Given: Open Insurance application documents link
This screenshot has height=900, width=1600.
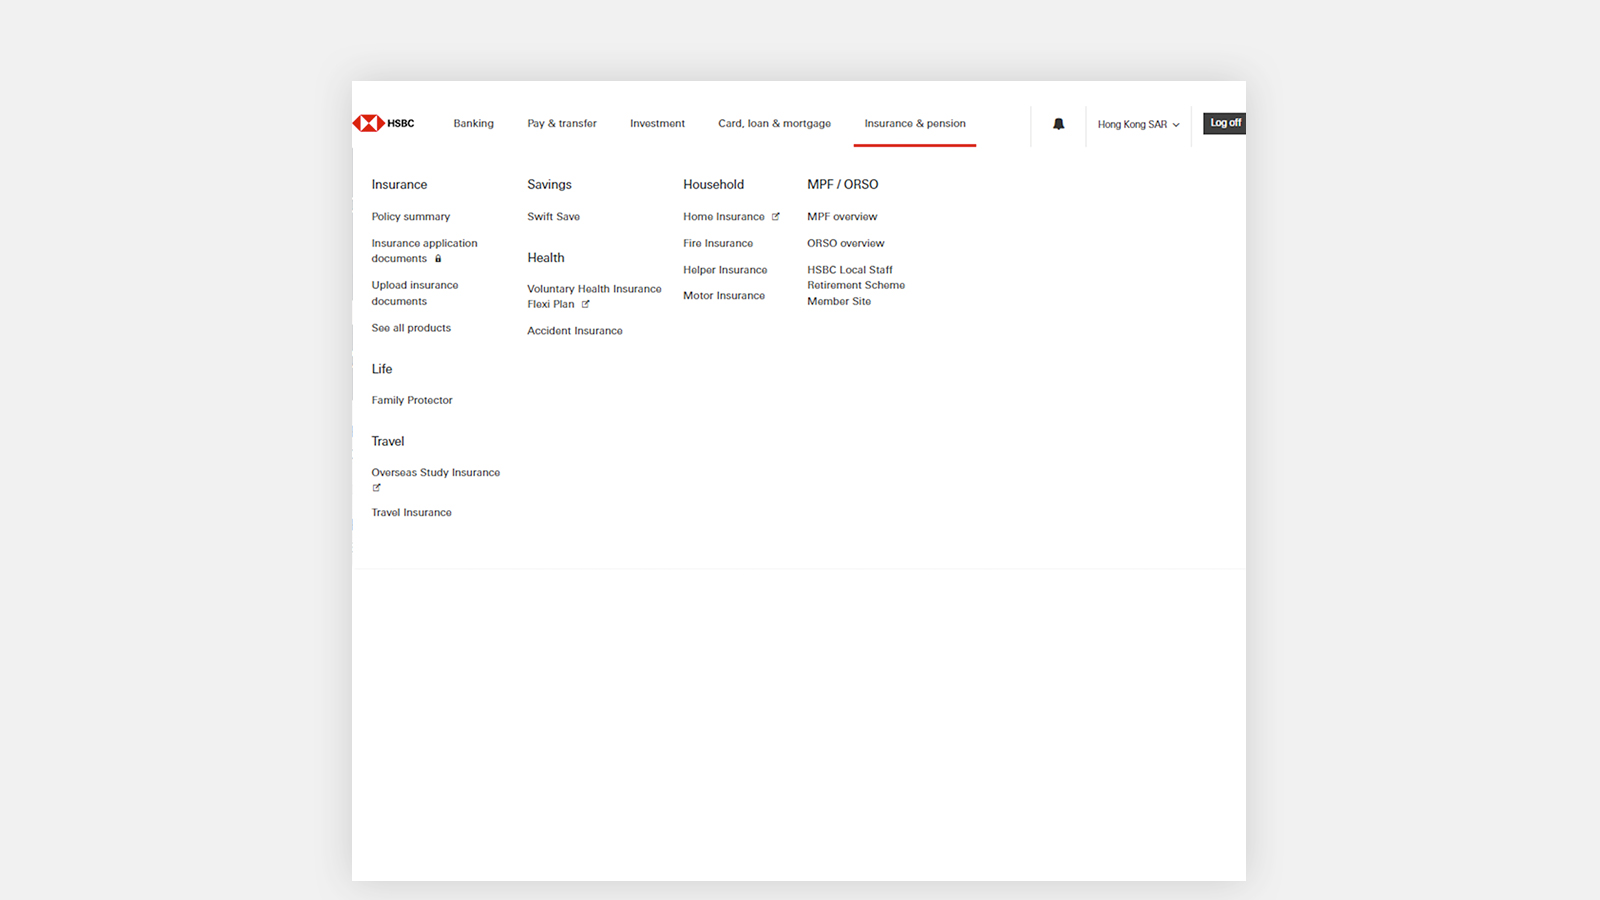Looking at the screenshot, I should pos(424,251).
